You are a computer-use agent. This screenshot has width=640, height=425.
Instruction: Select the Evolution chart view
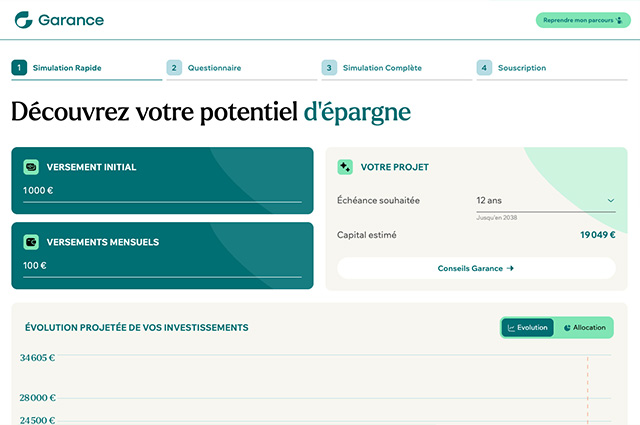(528, 327)
